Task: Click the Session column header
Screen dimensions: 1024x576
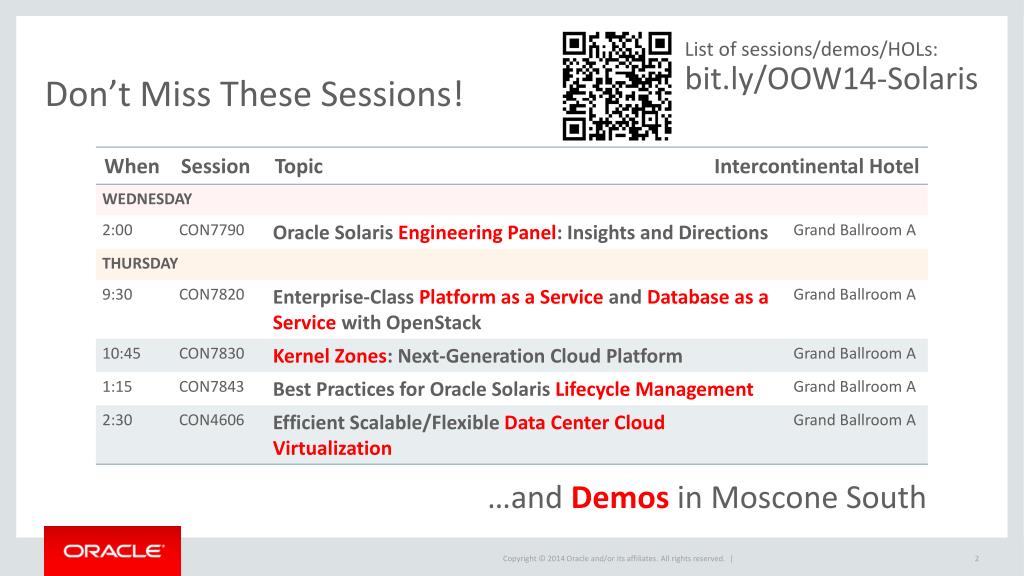Action: [216, 167]
